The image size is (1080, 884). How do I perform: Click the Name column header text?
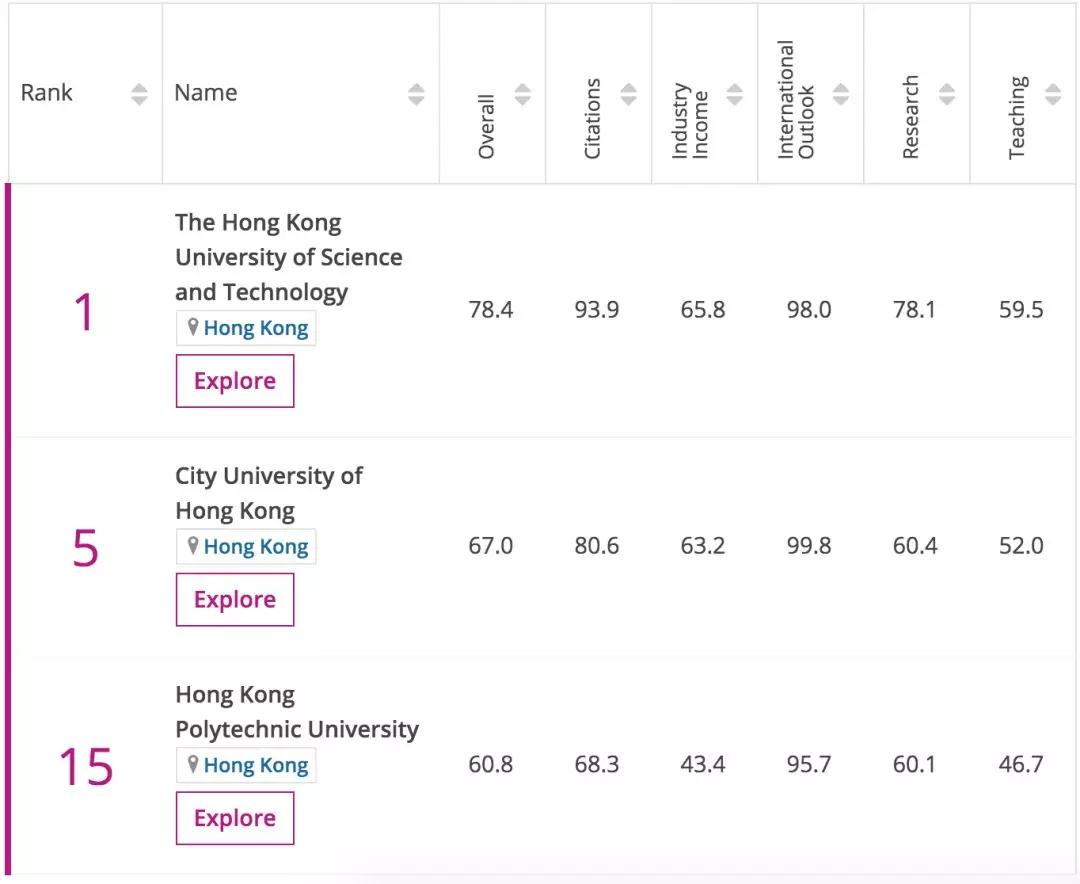pos(206,93)
